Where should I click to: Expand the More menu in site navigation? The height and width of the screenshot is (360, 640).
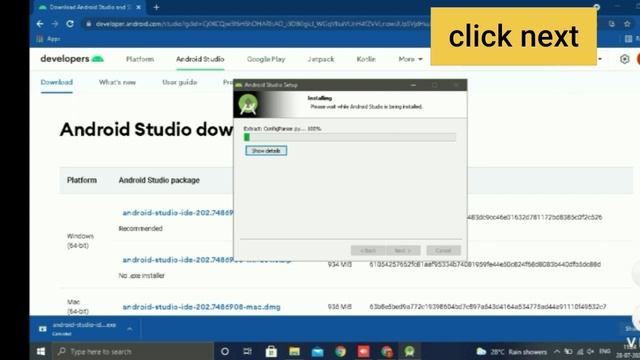pyautogui.click(x=410, y=59)
